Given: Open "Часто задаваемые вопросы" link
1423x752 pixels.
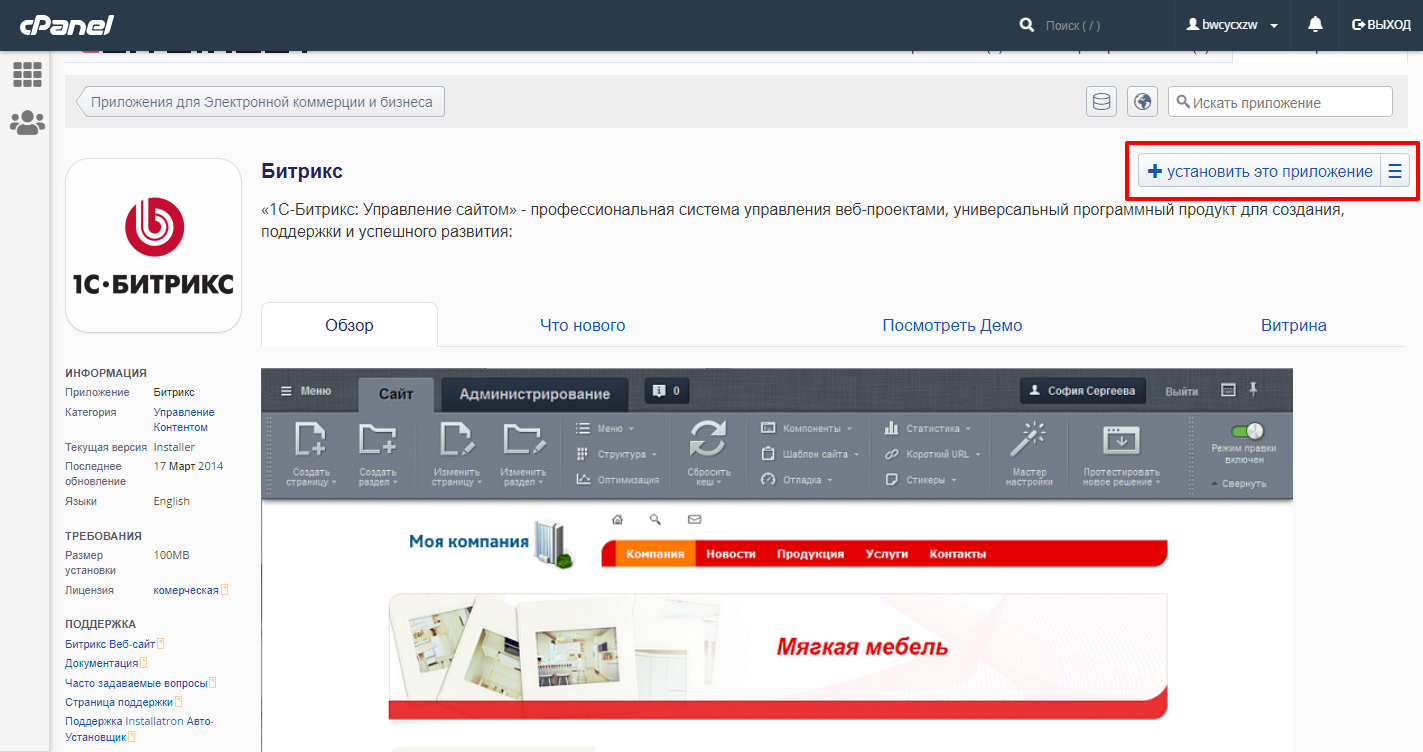Looking at the screenshot, I should [x=136, y=683].
